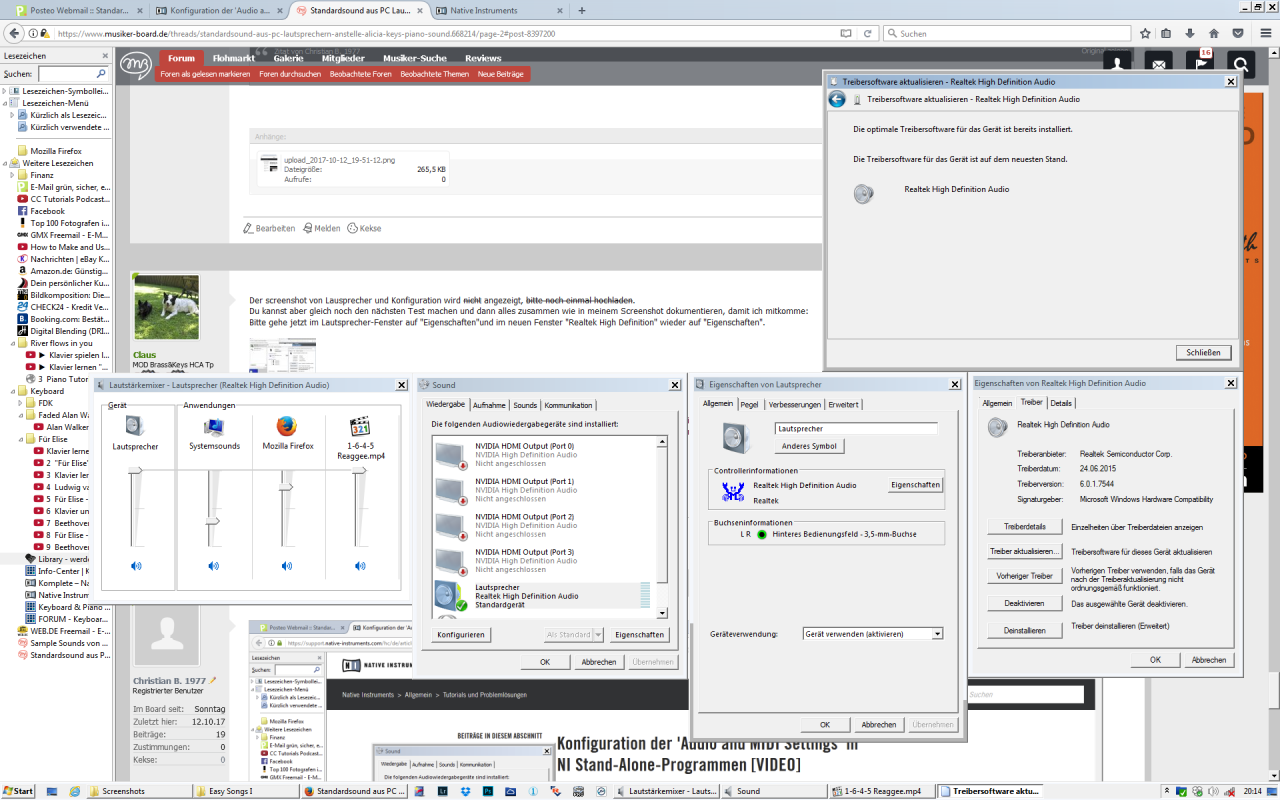Viewport: 1280px width, 800px height.
Task: Click reader view icon in address bar
Action: (847, 33)
